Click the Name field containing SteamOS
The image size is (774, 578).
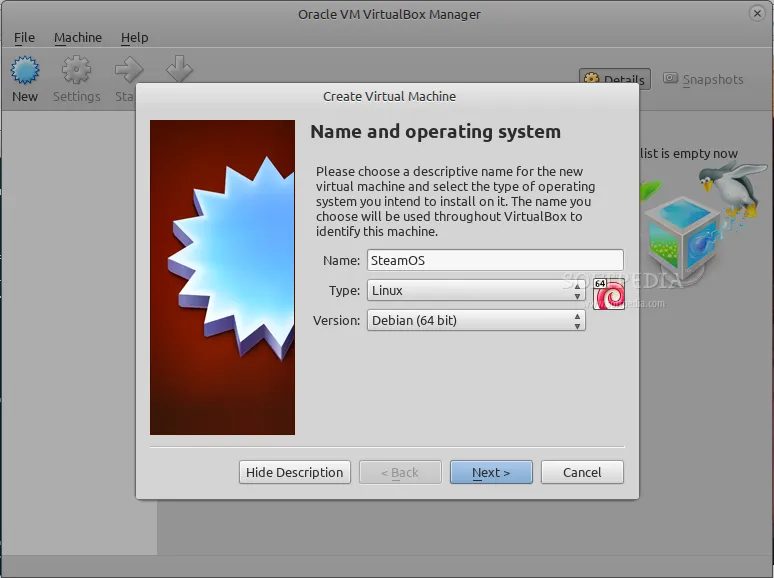point(495,260)
